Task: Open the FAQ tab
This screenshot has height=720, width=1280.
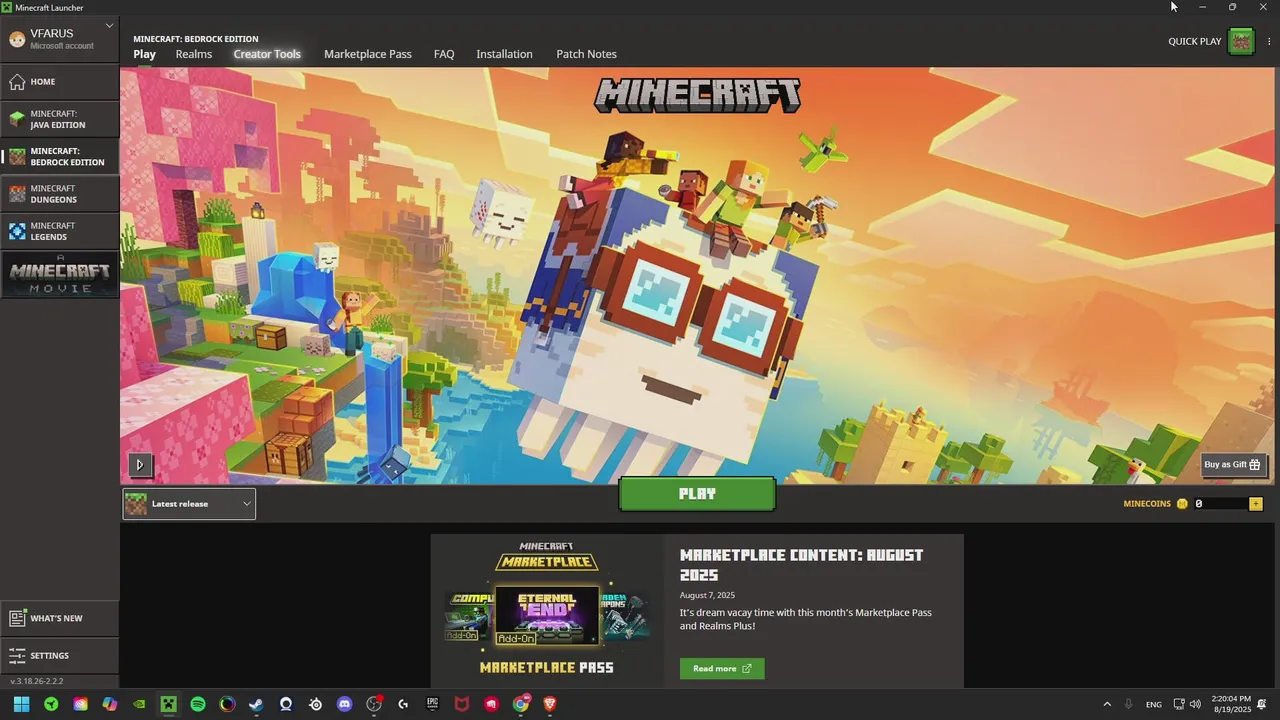Action: [x=444, y=54]
